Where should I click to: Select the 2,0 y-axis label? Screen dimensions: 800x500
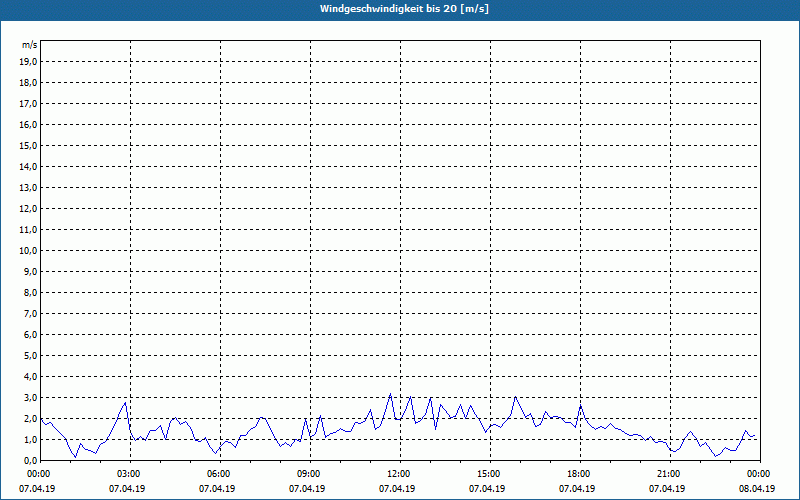click(x=30, y=418)
